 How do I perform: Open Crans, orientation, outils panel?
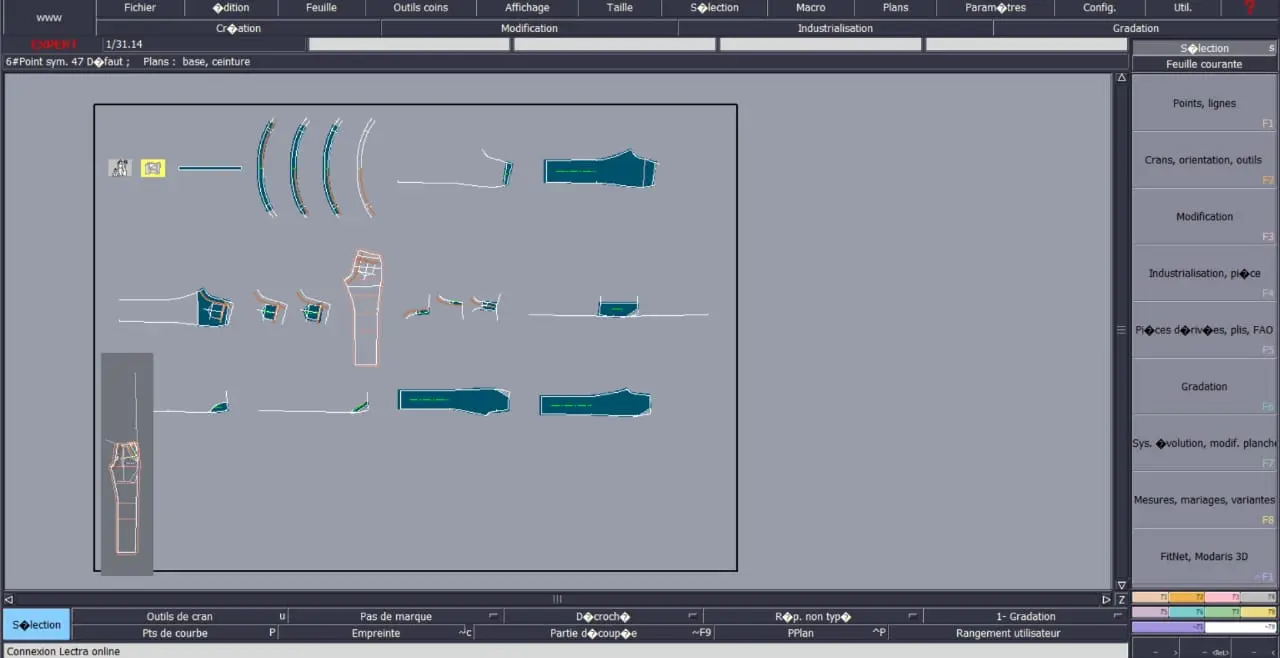click(x=1204, y=160)
